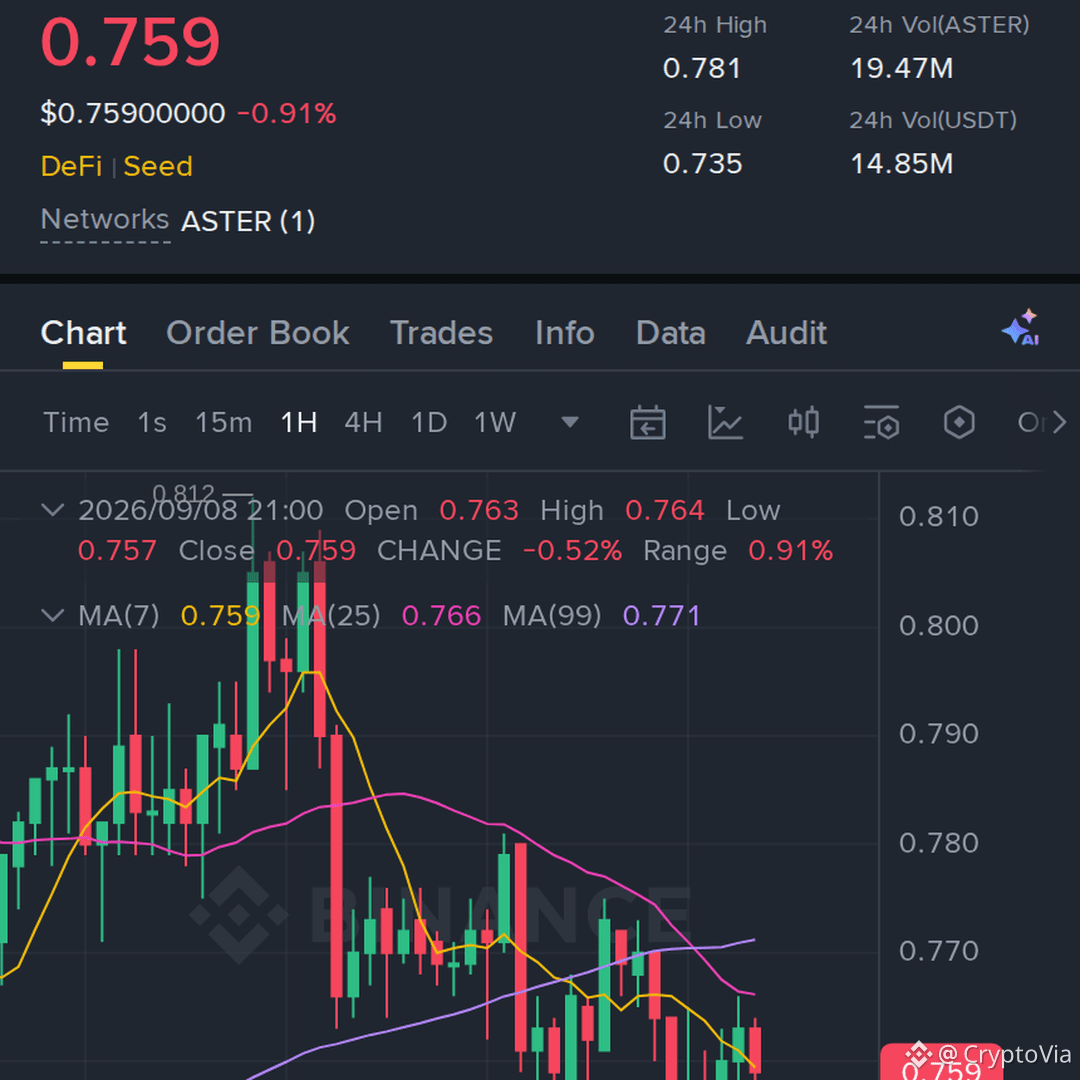Switch to the 15m interval
The height and width of the screenshot is (1080, 1080).
[224, 422]
